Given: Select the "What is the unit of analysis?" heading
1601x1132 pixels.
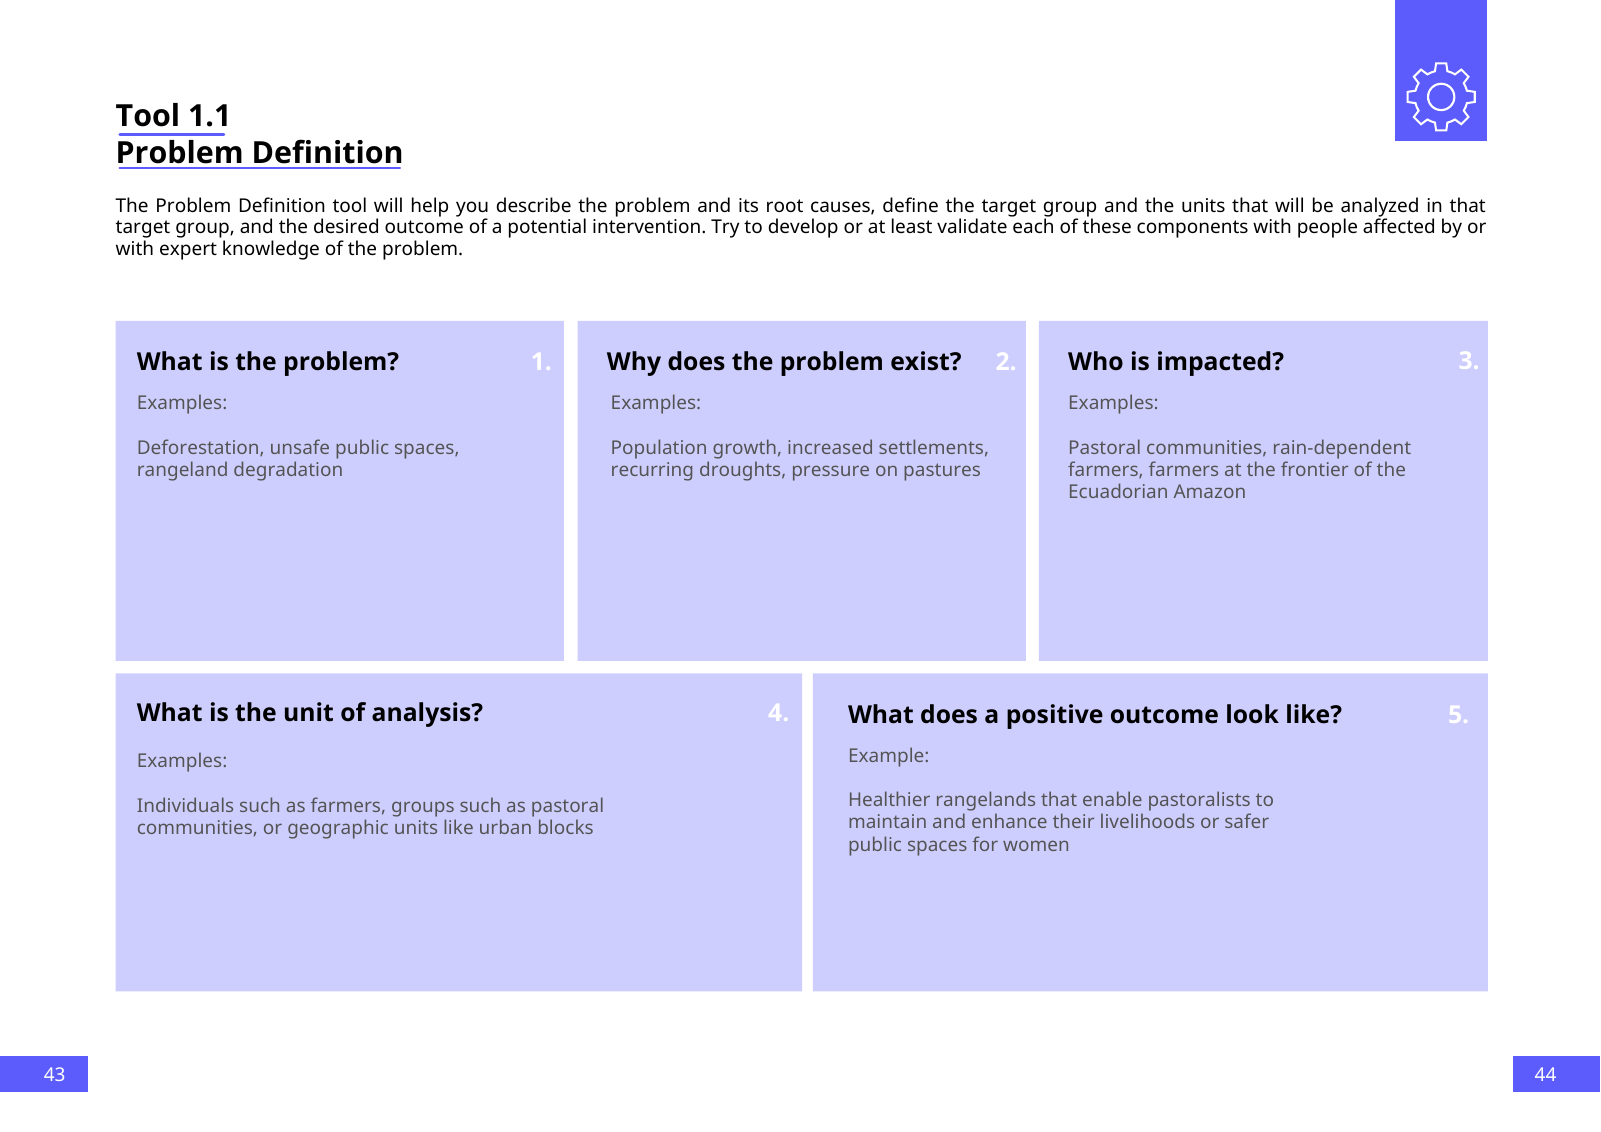Looking at the screenshot, I should 310,712.
